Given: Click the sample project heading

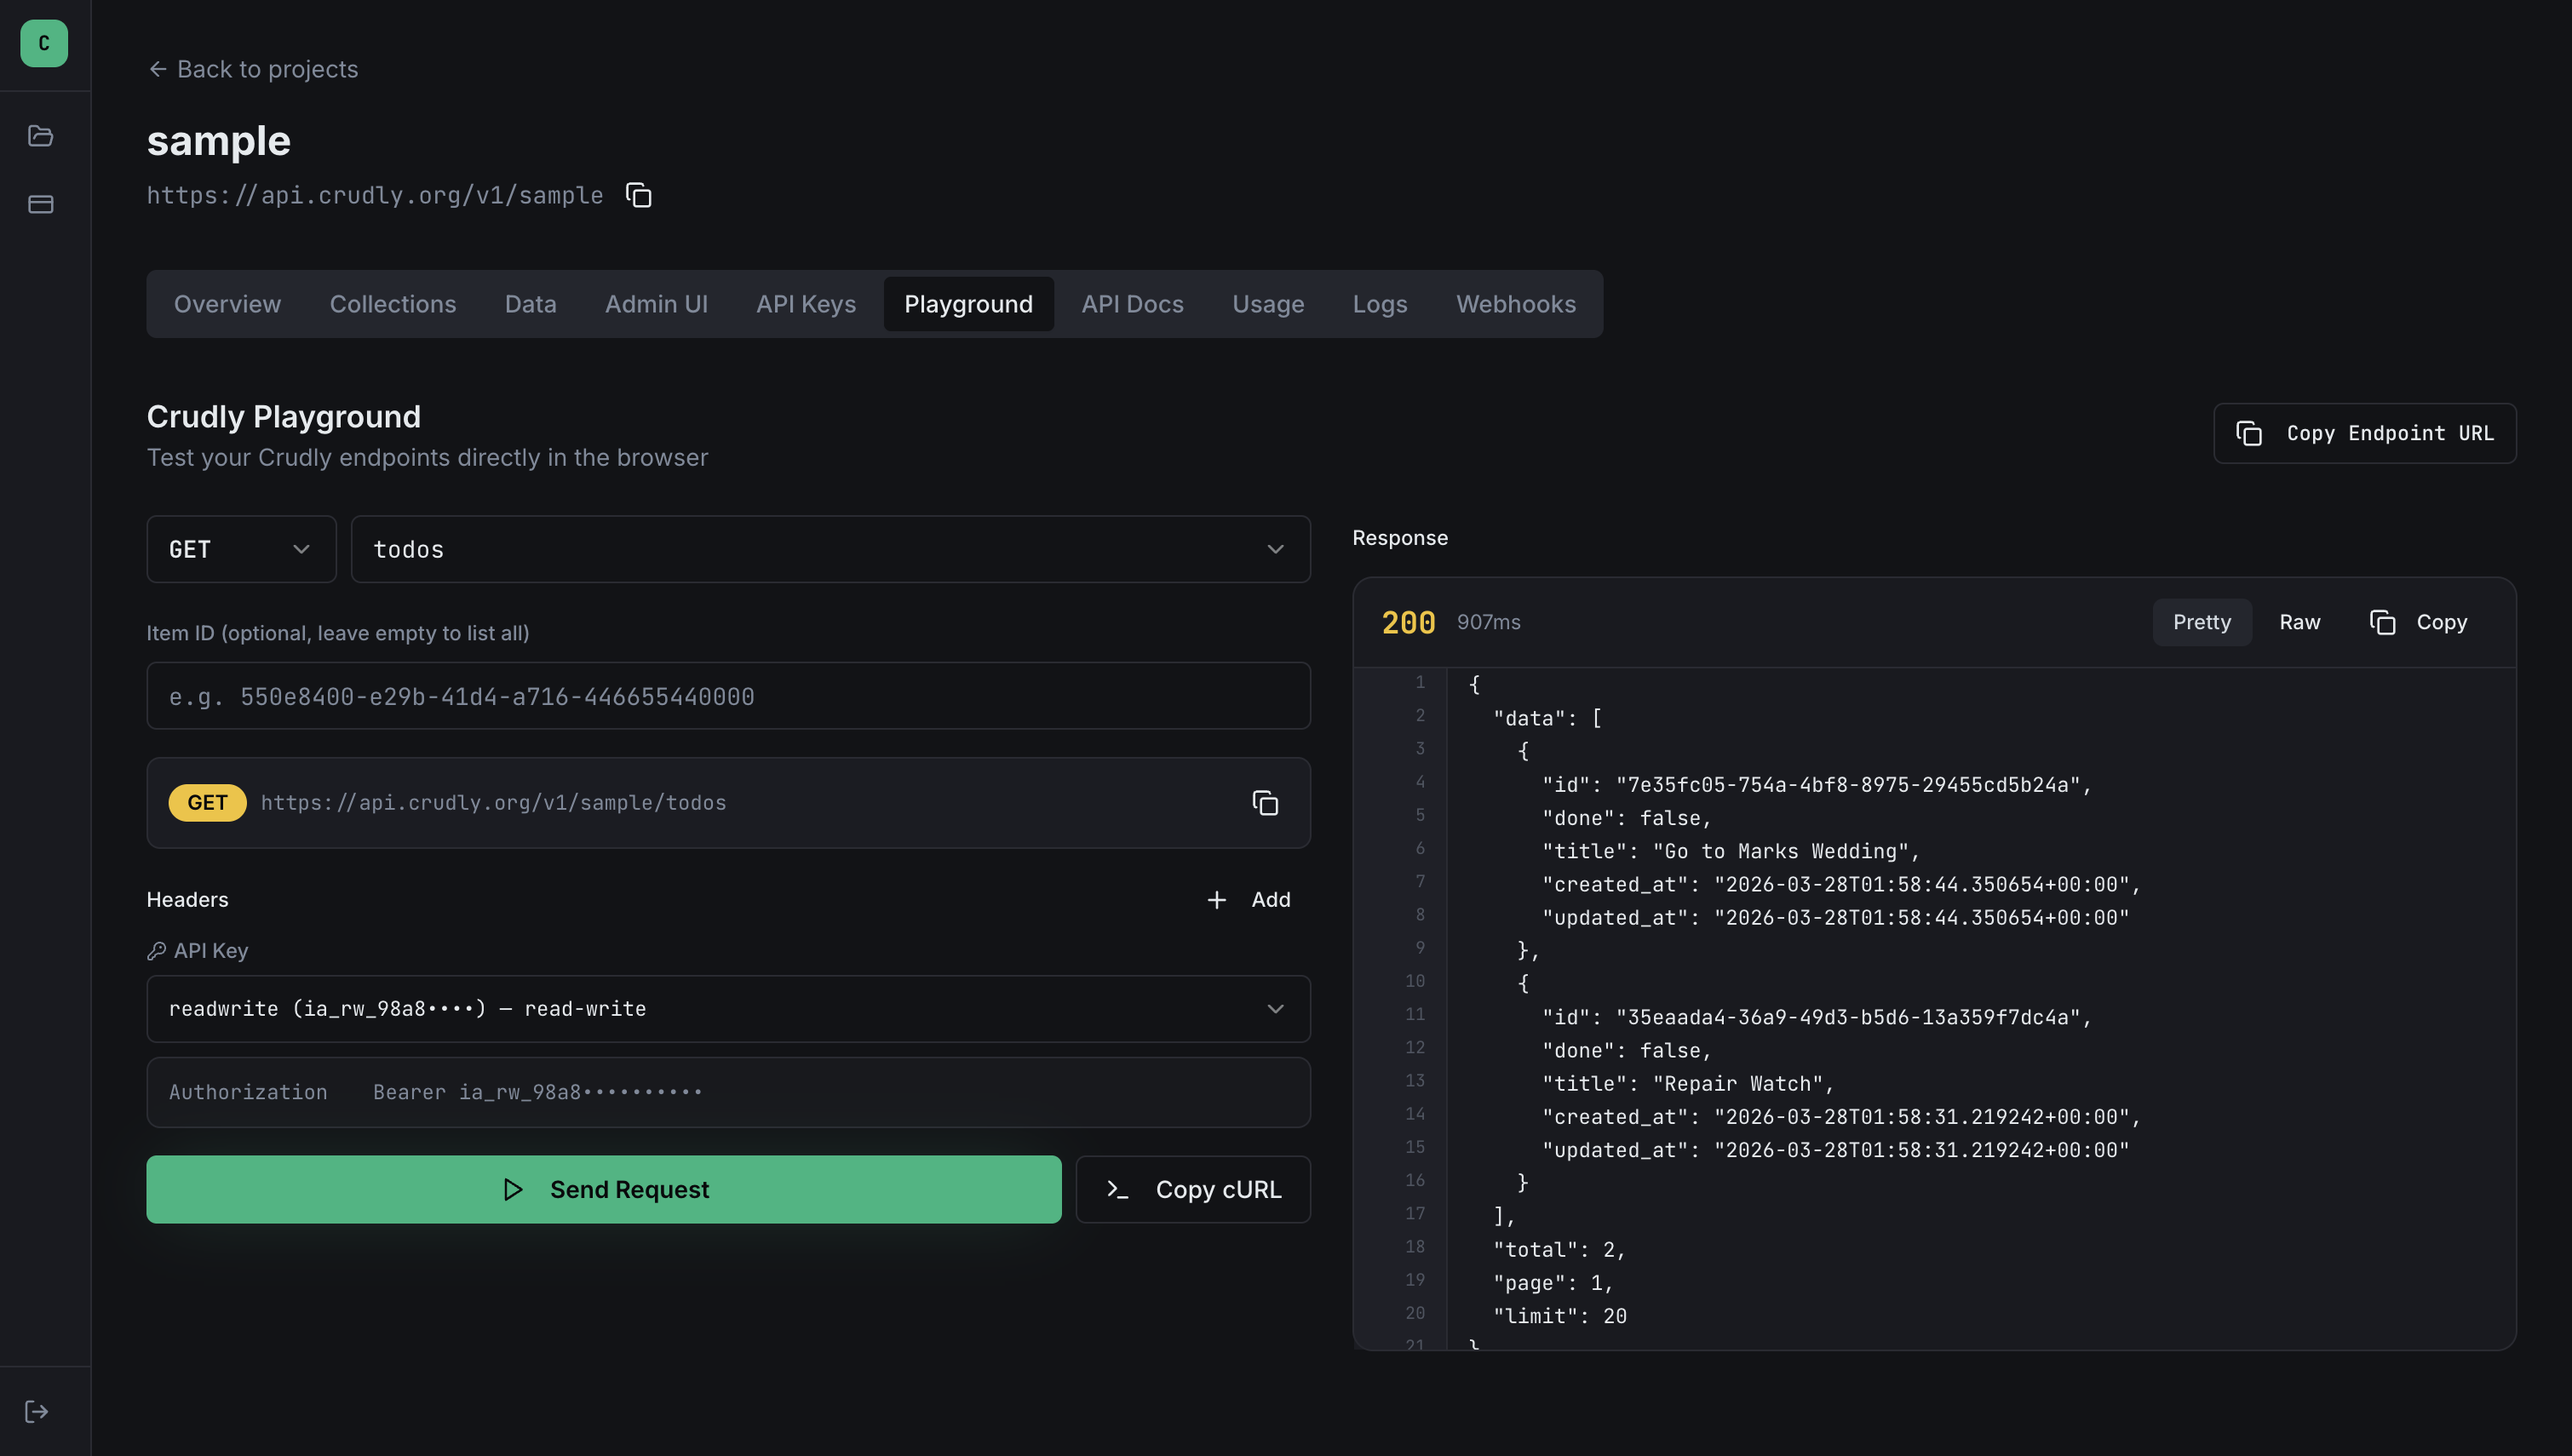Looking at the screenshot, I should tap(219, 141).
